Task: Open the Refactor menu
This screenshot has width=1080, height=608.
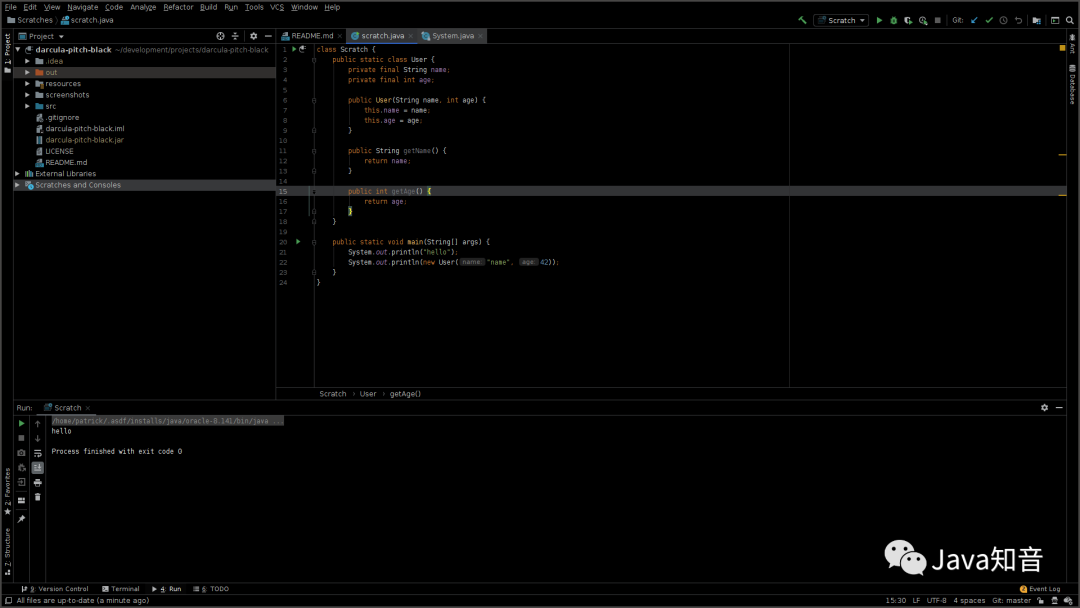Action: coord(178,7)
